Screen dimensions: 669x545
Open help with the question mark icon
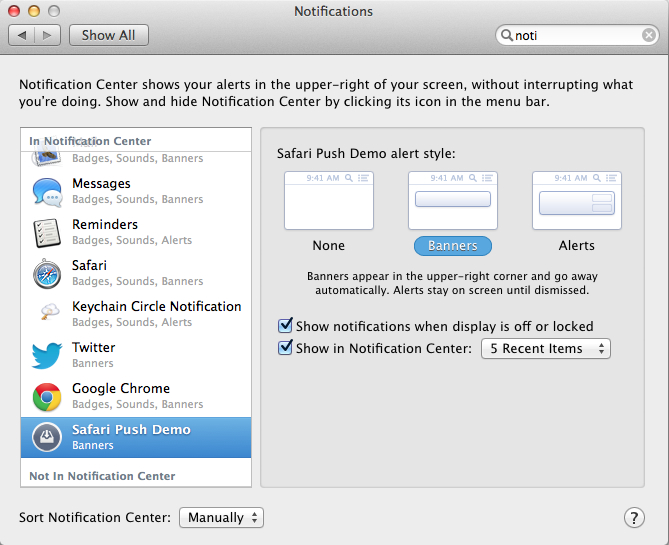(634, 517)
